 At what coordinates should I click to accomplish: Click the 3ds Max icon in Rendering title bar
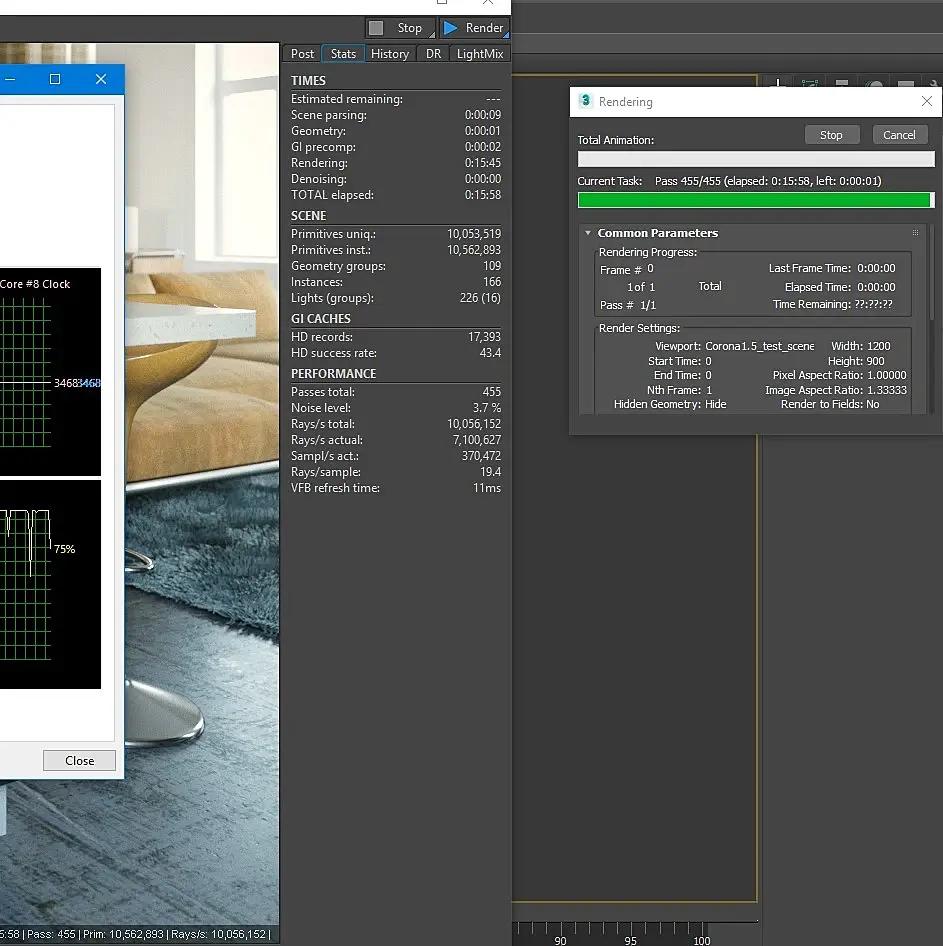click(585, 101)
